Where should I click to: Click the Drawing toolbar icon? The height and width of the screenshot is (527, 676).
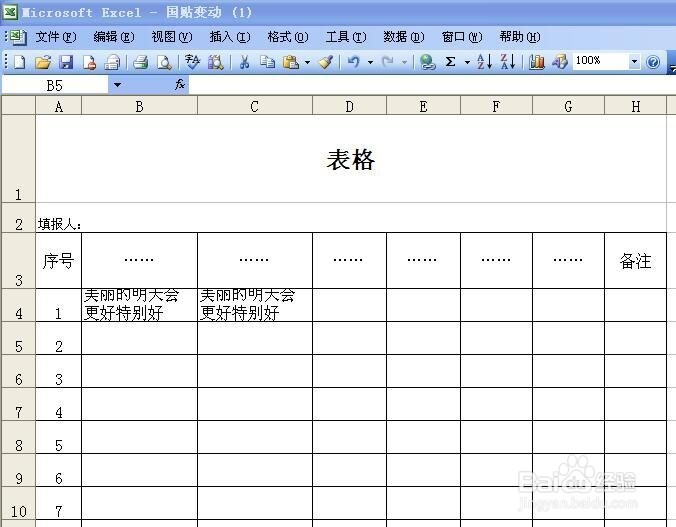coord(560,62)
